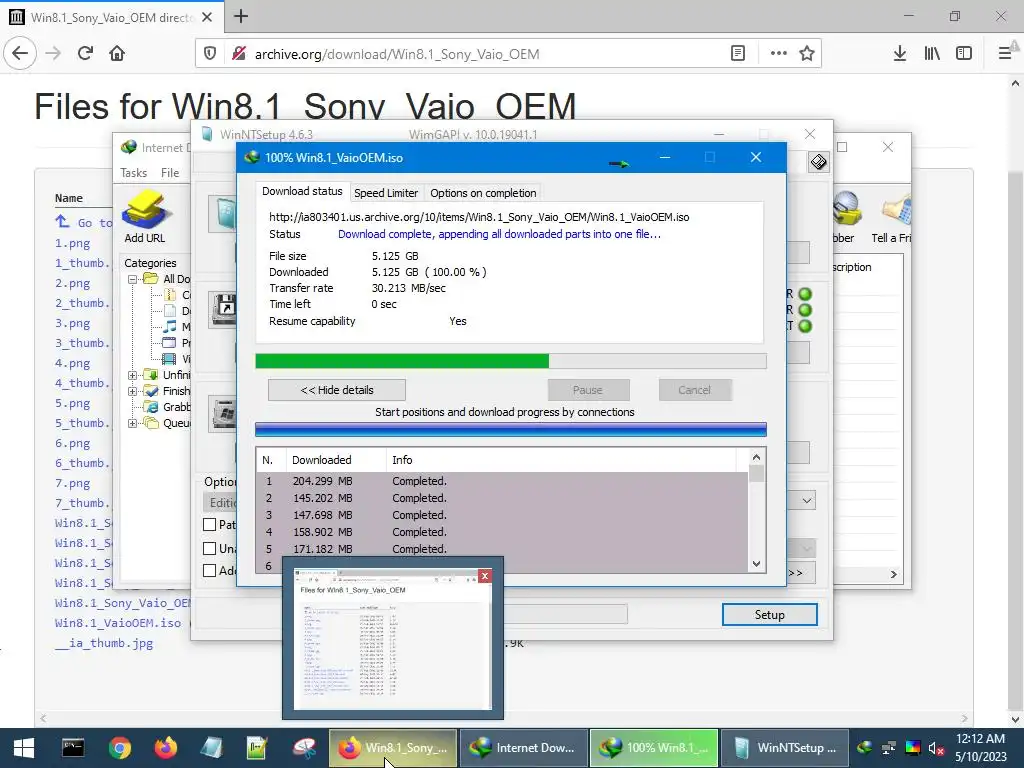Select connection row 3 with 147.698 MB
The width and height of the screenshot is (1024, 768).
click(502, 515)
